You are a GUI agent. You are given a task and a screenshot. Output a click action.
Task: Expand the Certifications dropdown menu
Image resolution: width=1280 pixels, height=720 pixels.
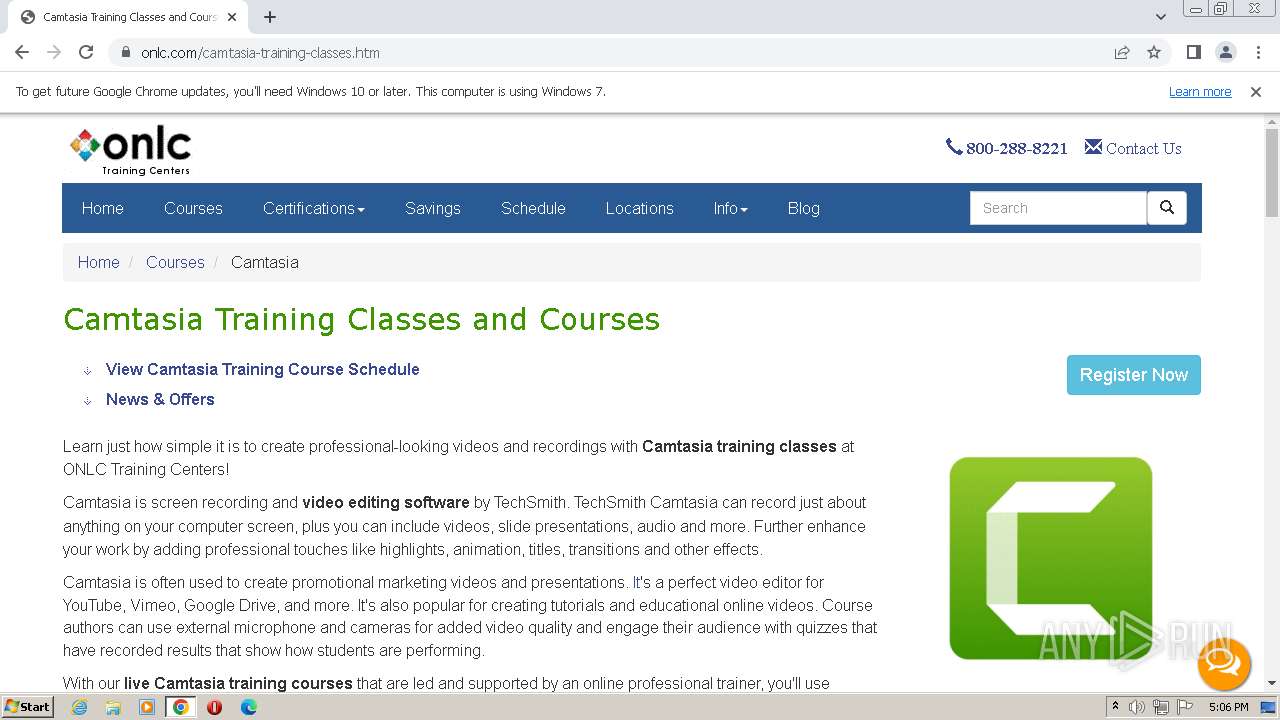tap(313, 208)
